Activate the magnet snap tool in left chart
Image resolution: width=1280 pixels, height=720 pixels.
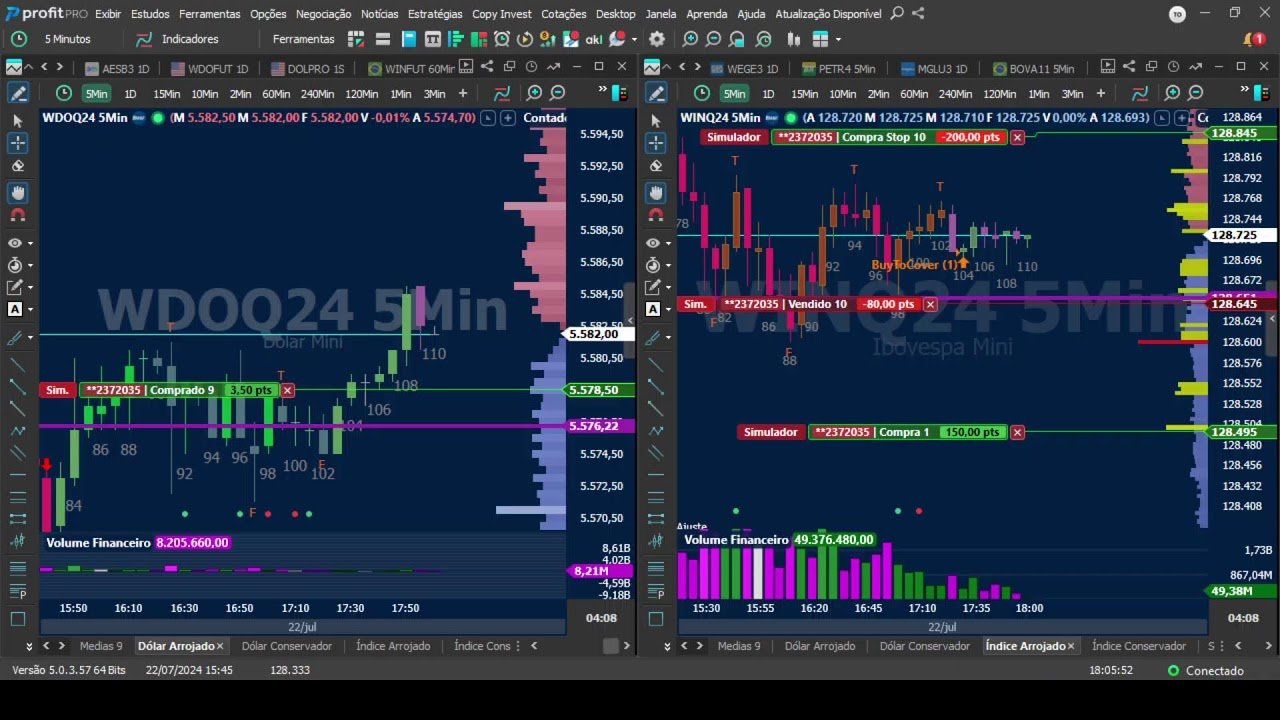pos(17,215)
